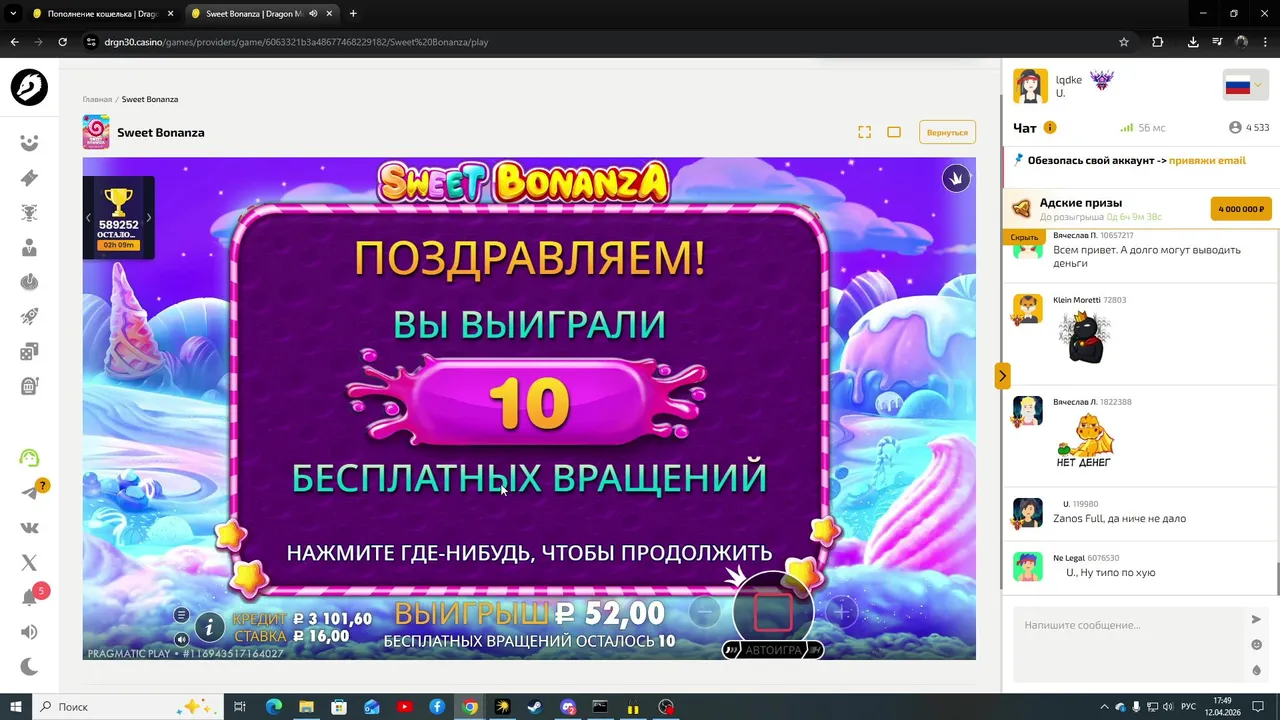This screenshot has width=1280, height=720.
Task: Toggle the in-game sound speaker icon
Action: (x=181, y=639)
